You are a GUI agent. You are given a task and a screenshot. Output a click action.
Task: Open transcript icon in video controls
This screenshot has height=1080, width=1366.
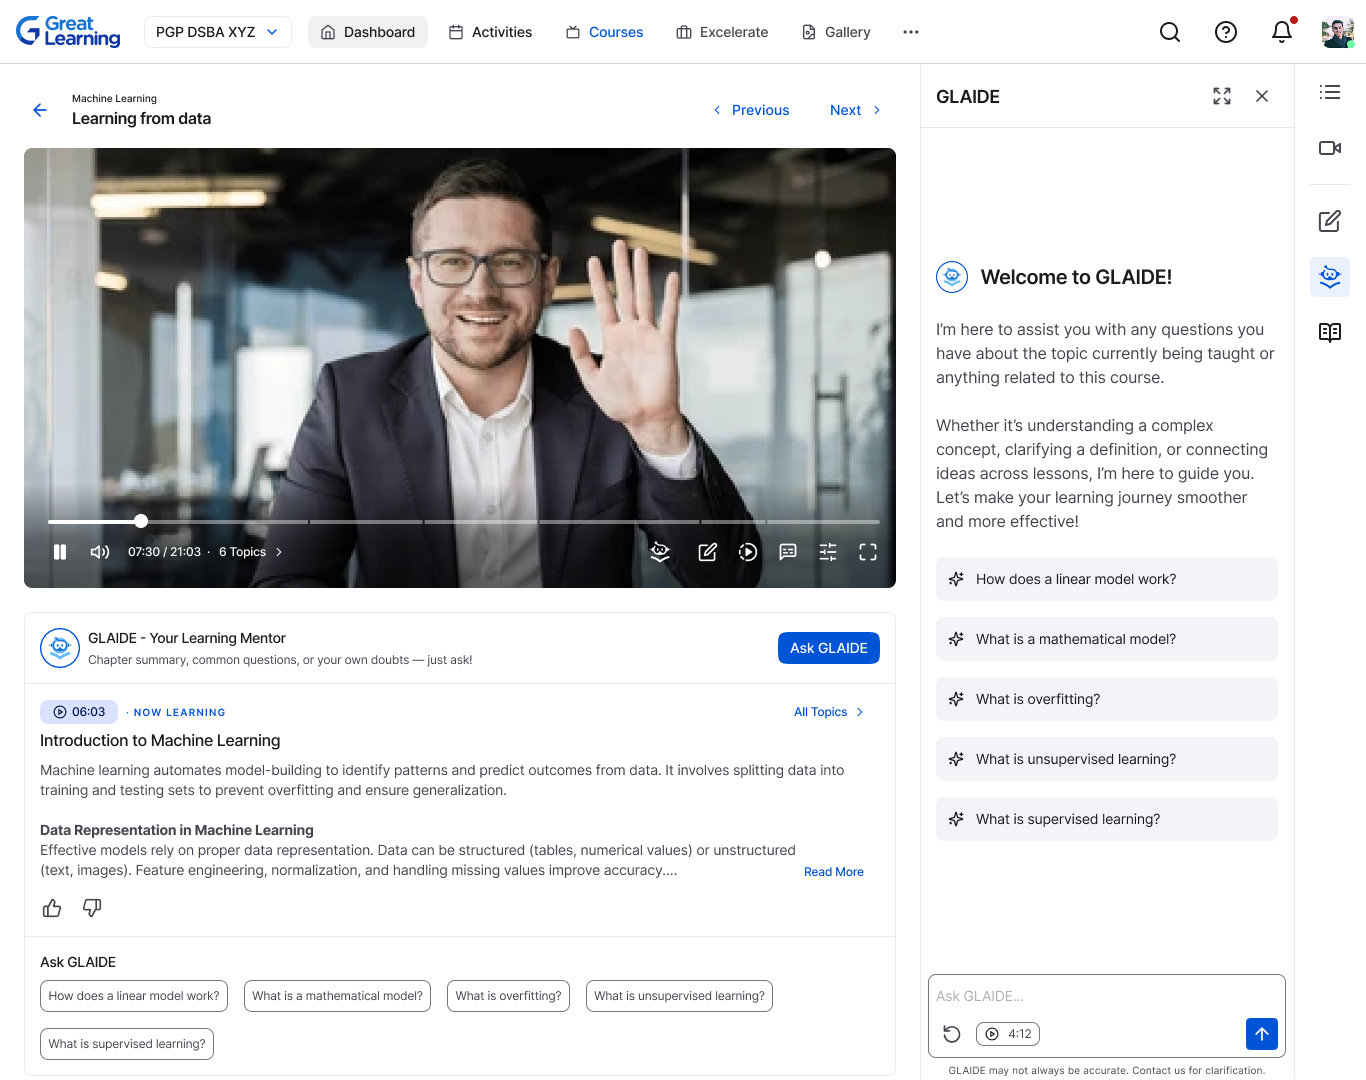pos(788,552)
